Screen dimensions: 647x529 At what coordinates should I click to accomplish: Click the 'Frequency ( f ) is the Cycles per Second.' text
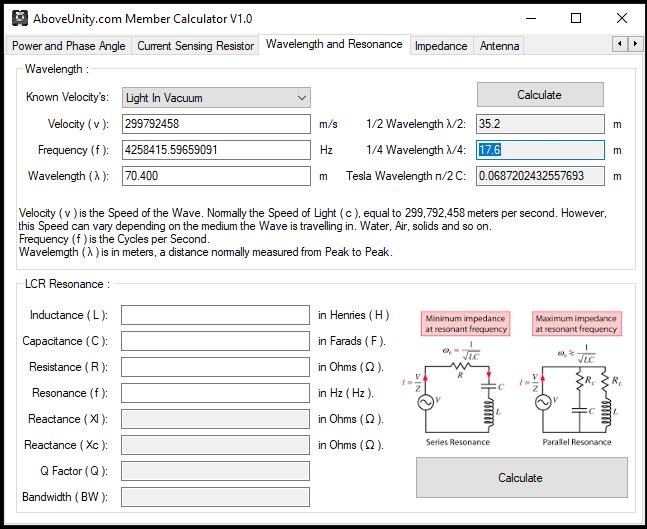[x=114, y=239]
